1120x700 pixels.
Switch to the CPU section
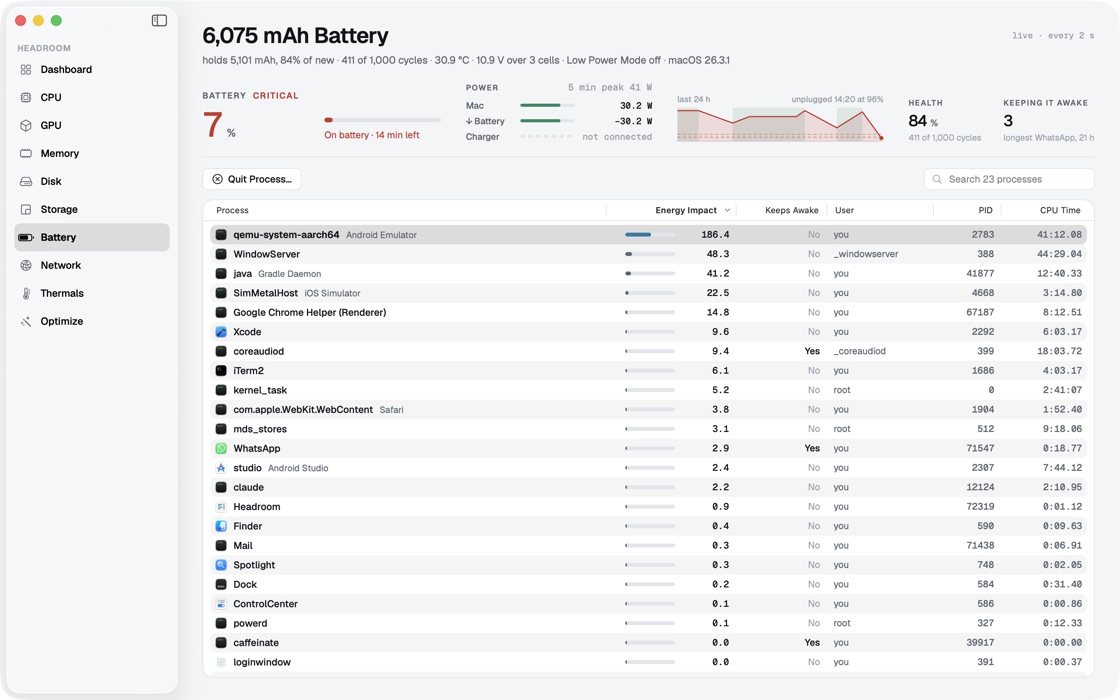click(x=92, y=97)
